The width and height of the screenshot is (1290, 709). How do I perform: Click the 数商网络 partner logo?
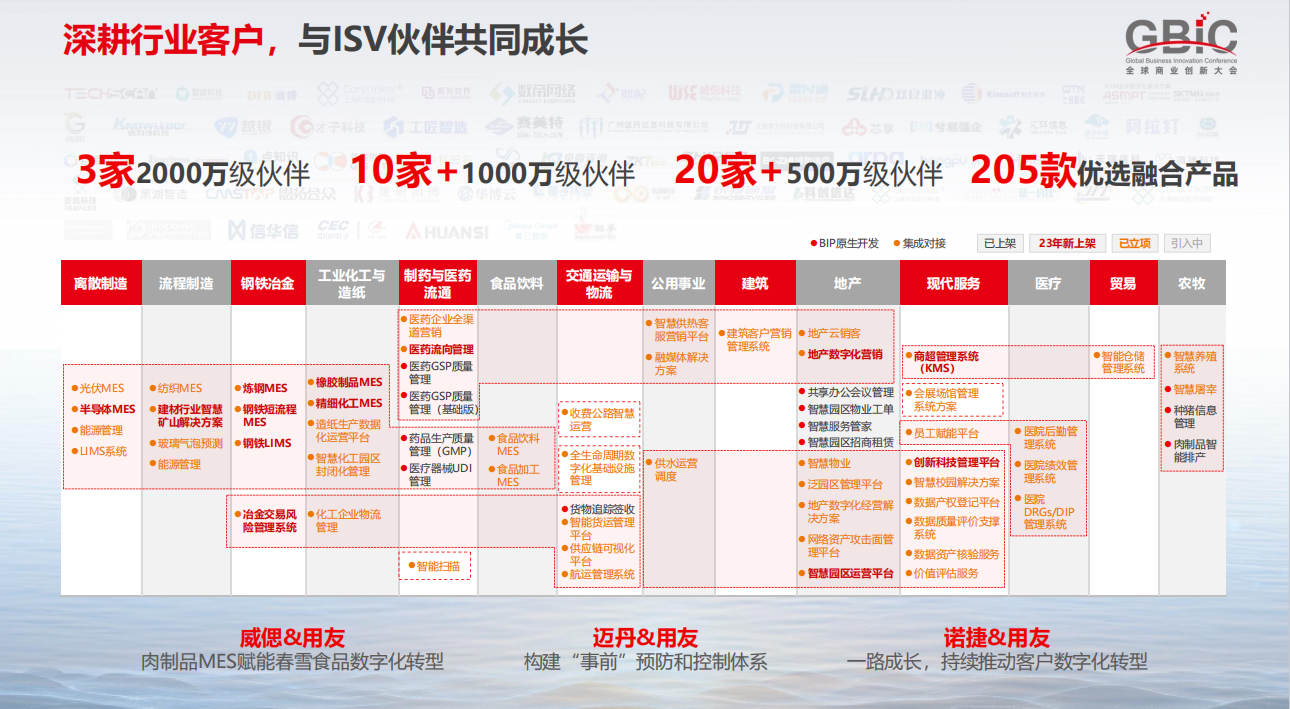(532, 93)
